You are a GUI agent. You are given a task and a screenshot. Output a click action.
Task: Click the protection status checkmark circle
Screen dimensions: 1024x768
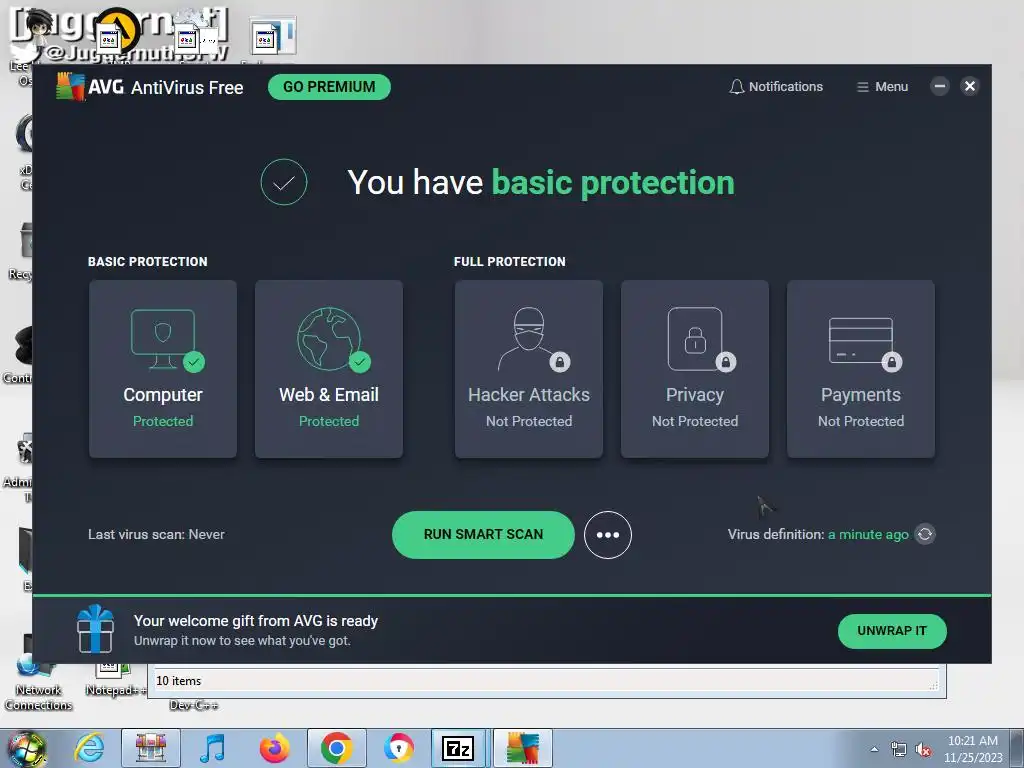(x=283, y=182)
